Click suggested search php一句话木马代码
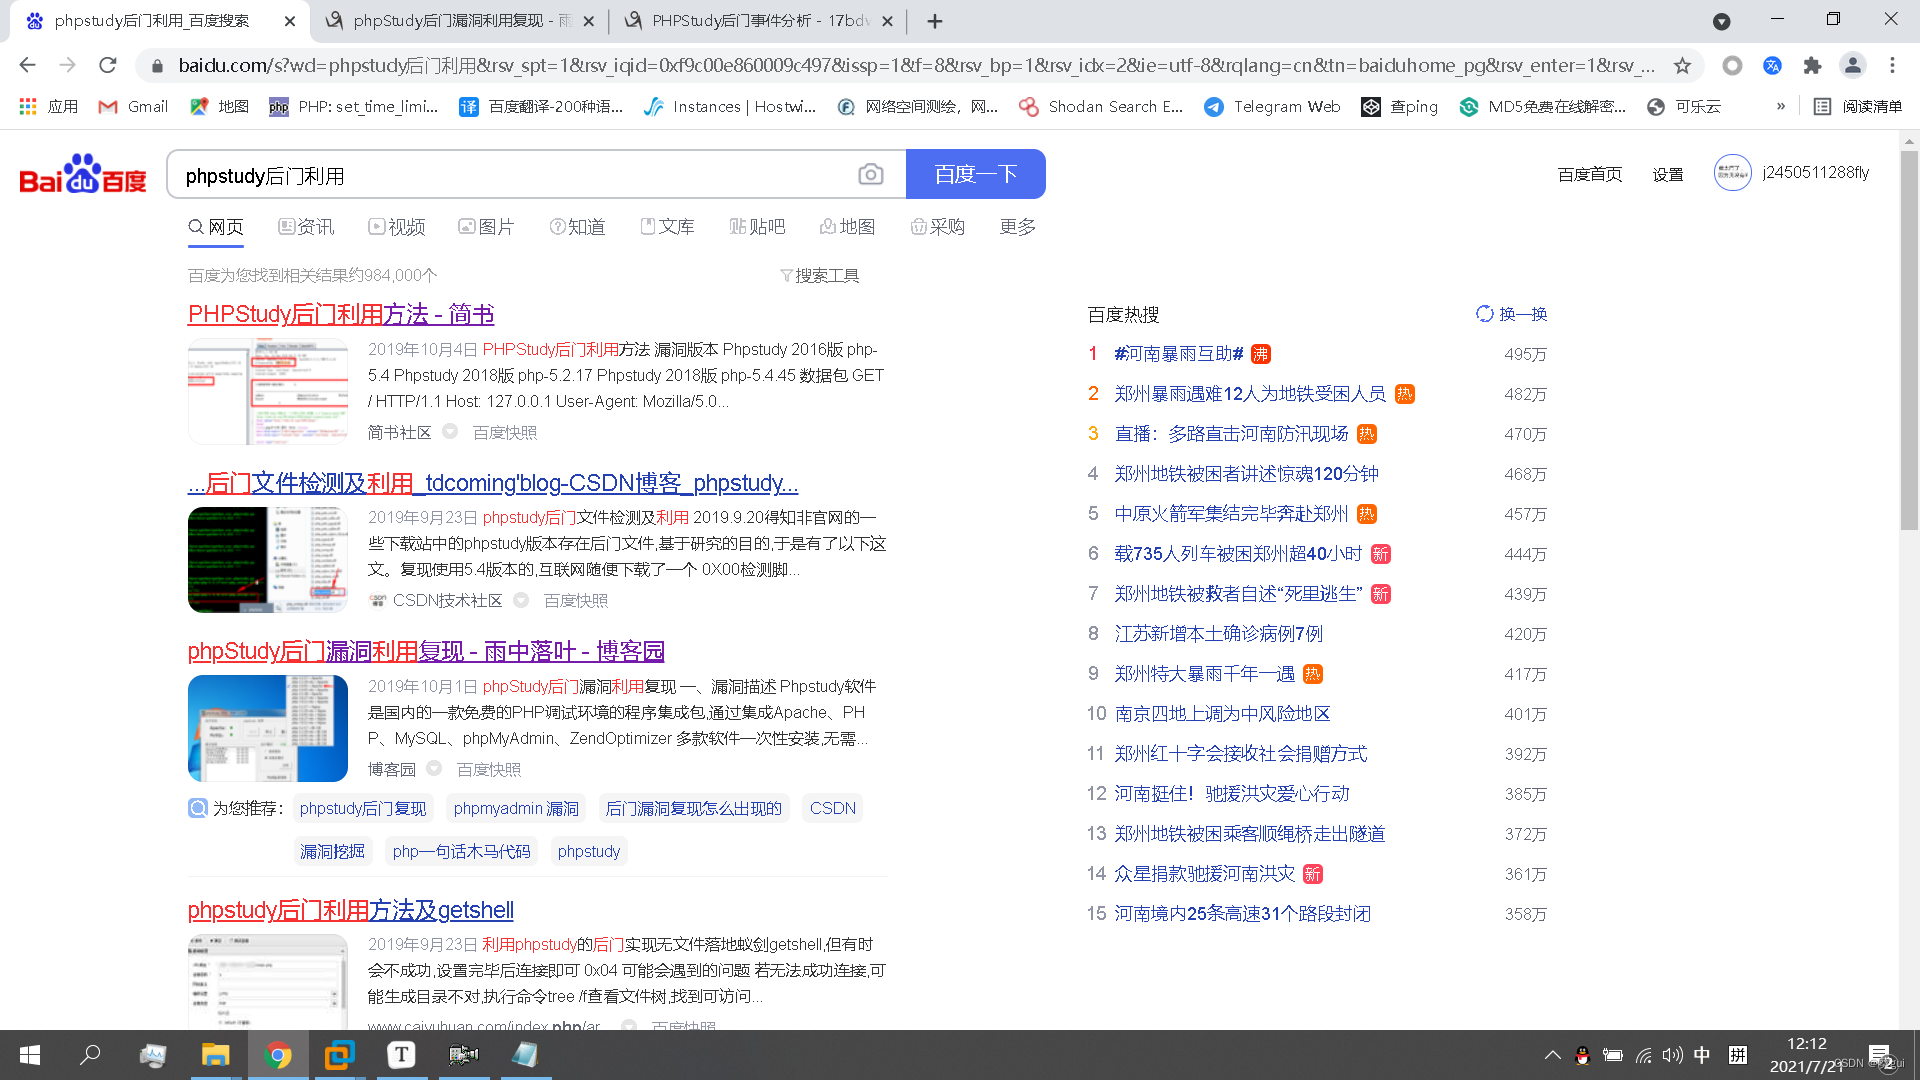This screenshot has height=1080, width=1920. tap(461, 851)
